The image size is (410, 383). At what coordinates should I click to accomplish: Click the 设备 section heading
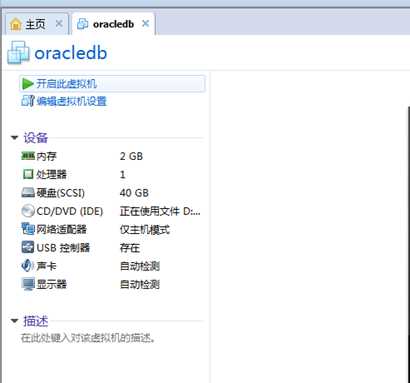[x=36, y=138]
